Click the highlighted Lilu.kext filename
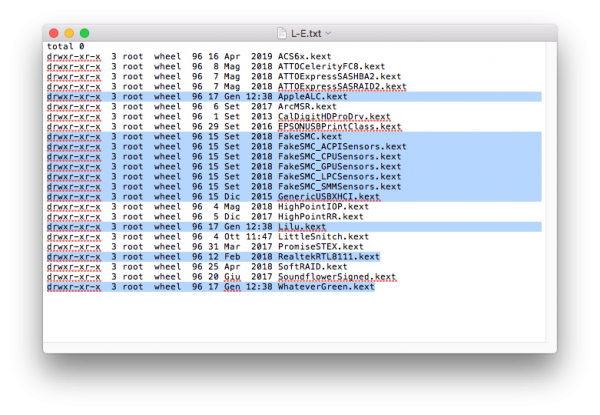600x415 pixels. [302, 227]
